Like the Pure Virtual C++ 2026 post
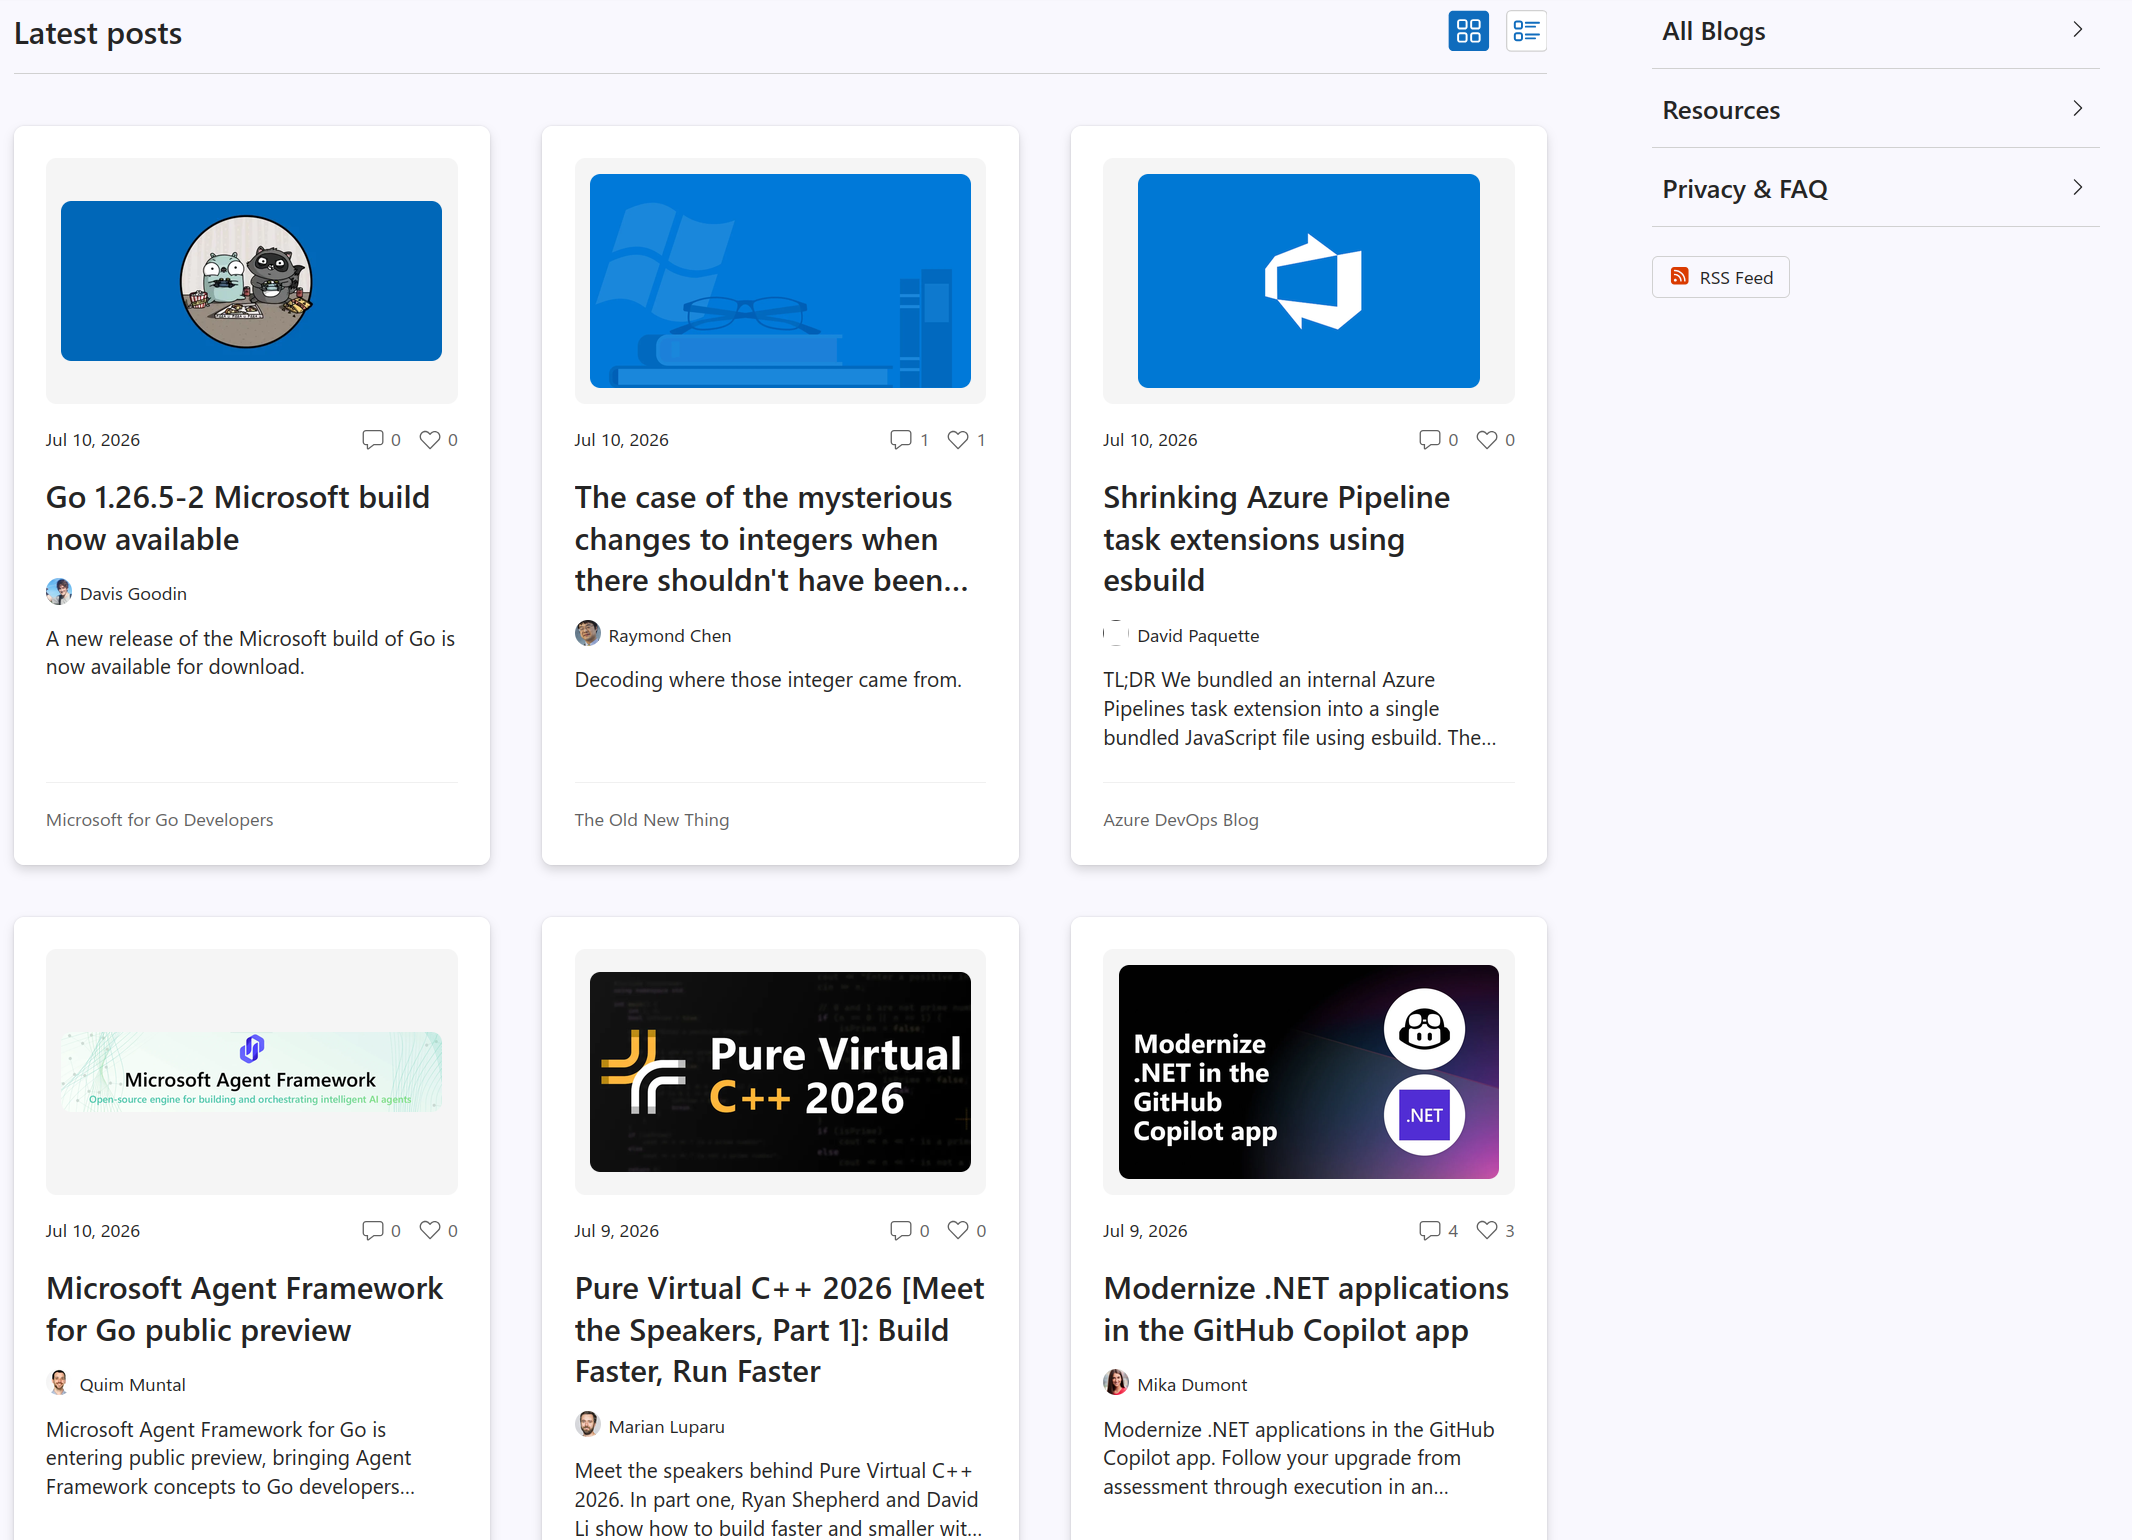Image resolution: width=2132 pixels, height=1540 pixels. coord(958,1230)
